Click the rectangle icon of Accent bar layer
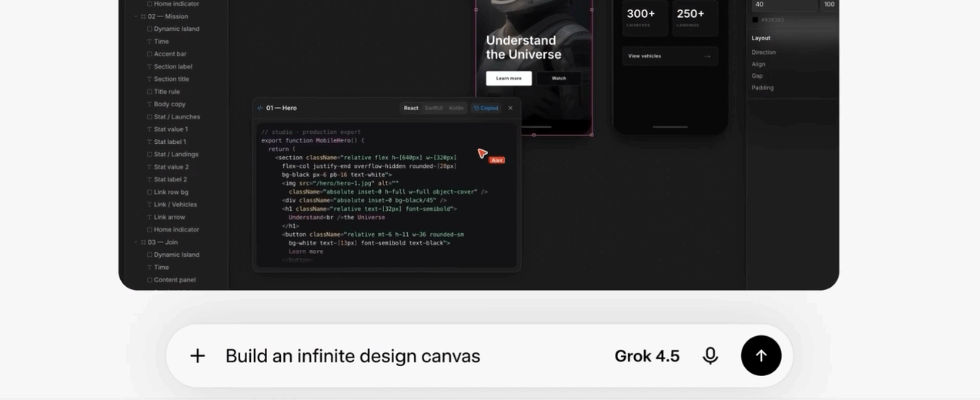 (x=149, y=54)
